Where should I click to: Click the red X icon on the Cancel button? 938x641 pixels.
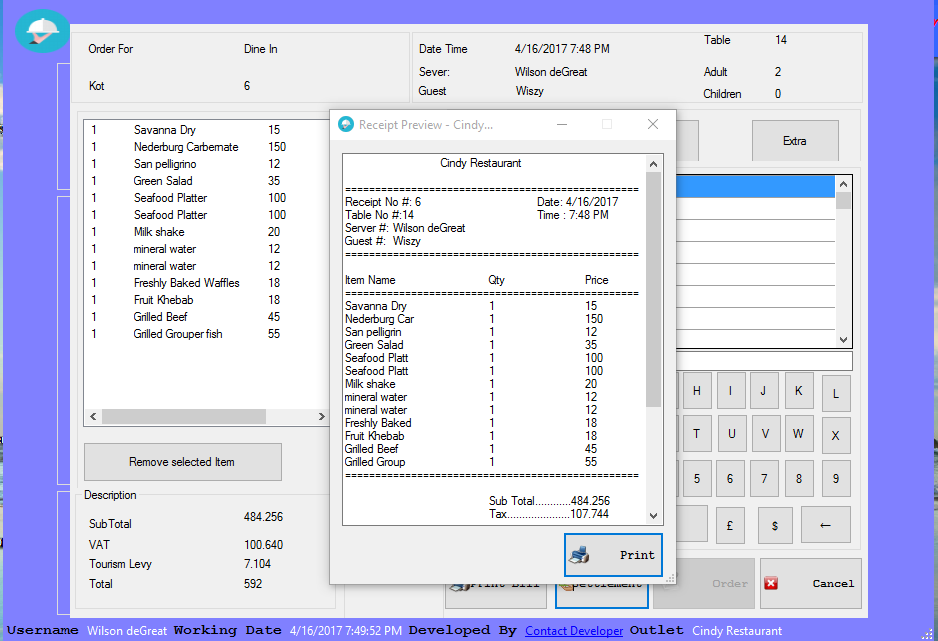click(770, 583)
